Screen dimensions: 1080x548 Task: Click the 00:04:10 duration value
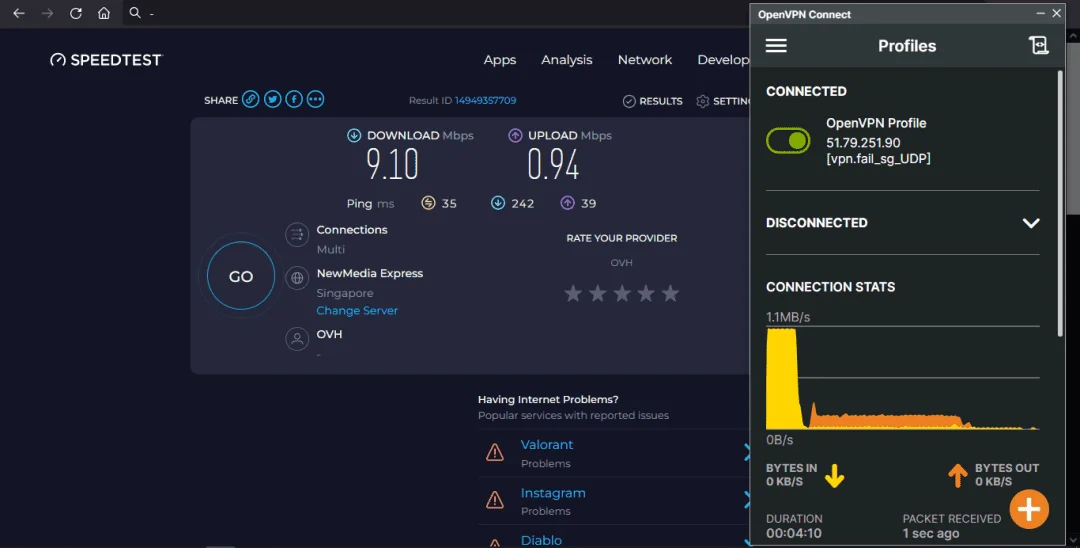793,534
